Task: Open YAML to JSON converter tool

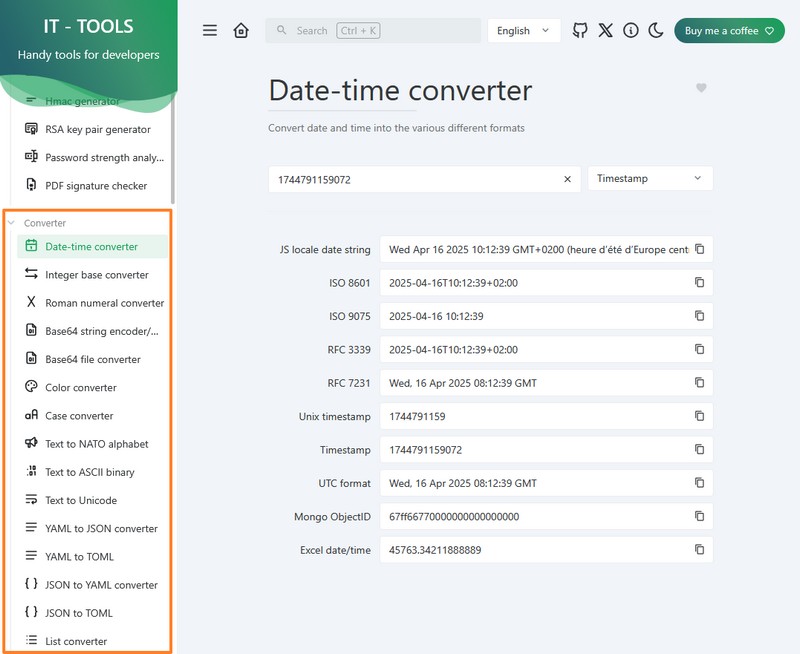Action: 101,529
